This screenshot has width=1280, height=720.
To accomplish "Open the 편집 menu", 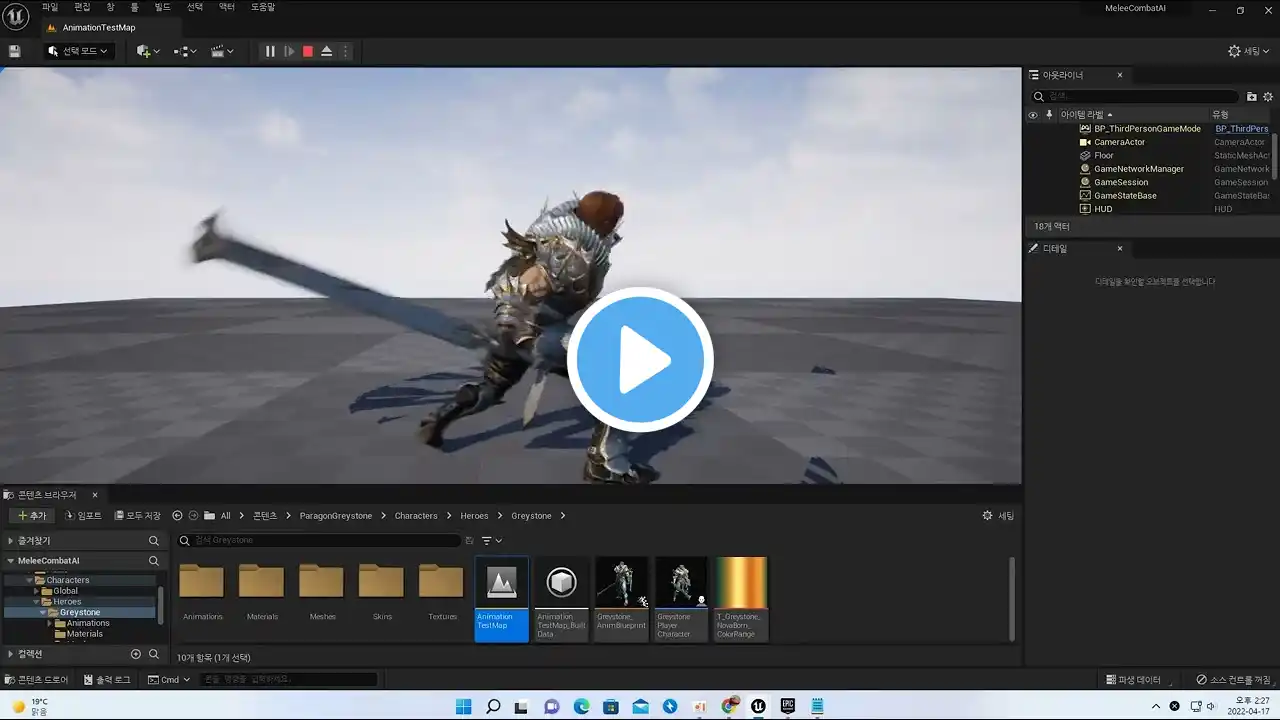I will click(x=82, y=7).
